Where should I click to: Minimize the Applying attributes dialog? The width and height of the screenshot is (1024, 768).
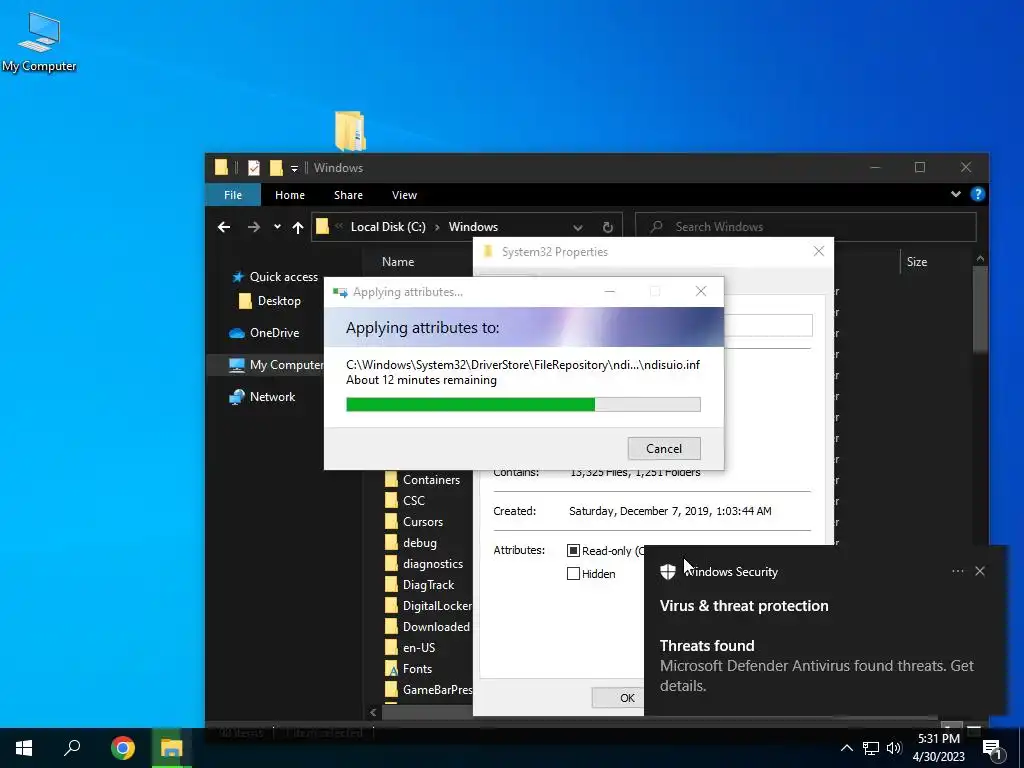609,291
